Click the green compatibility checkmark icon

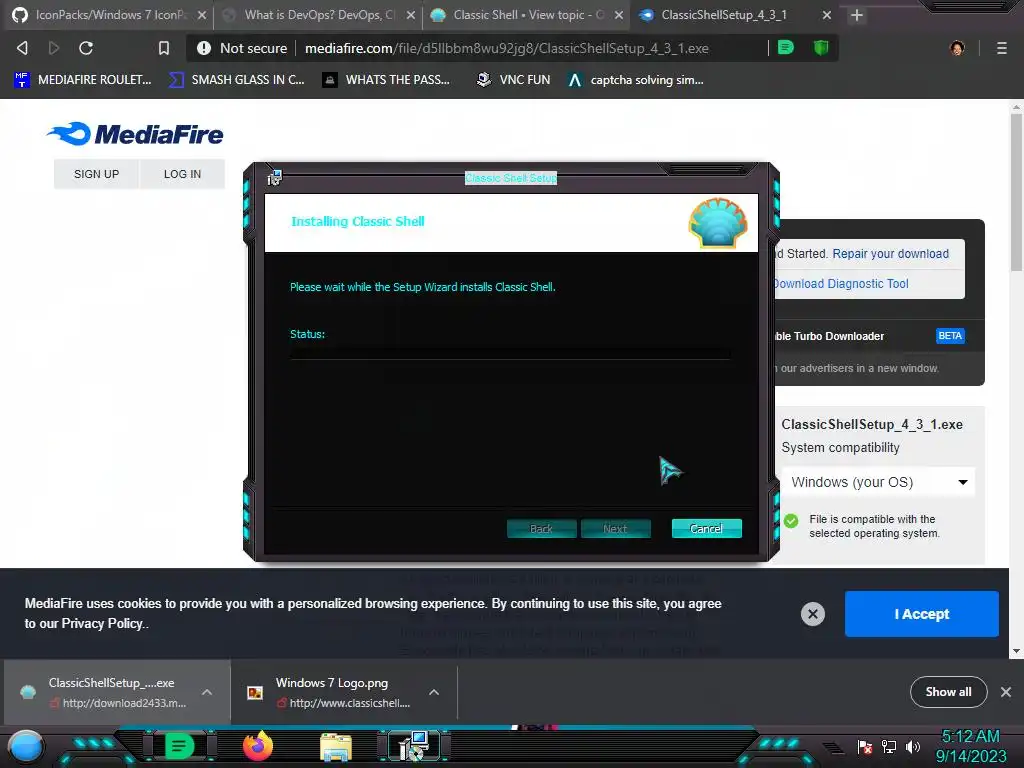point(791,520)
